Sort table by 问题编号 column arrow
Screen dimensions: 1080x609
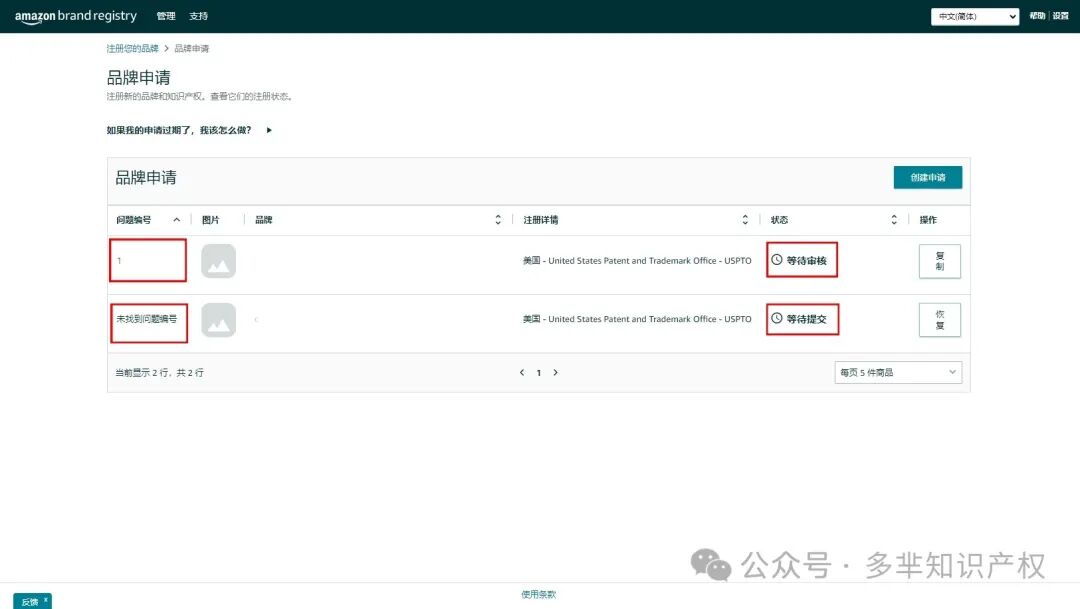coord(177,220)
